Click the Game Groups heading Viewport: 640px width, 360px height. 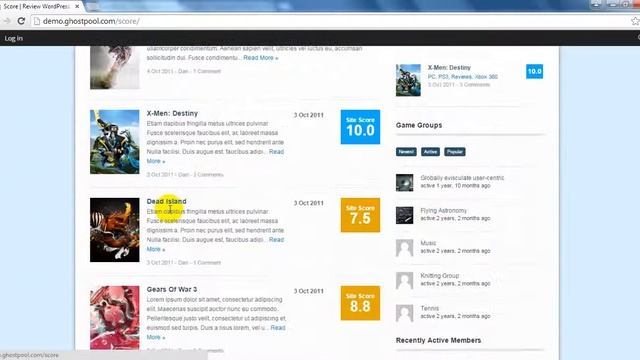[419, 125]
